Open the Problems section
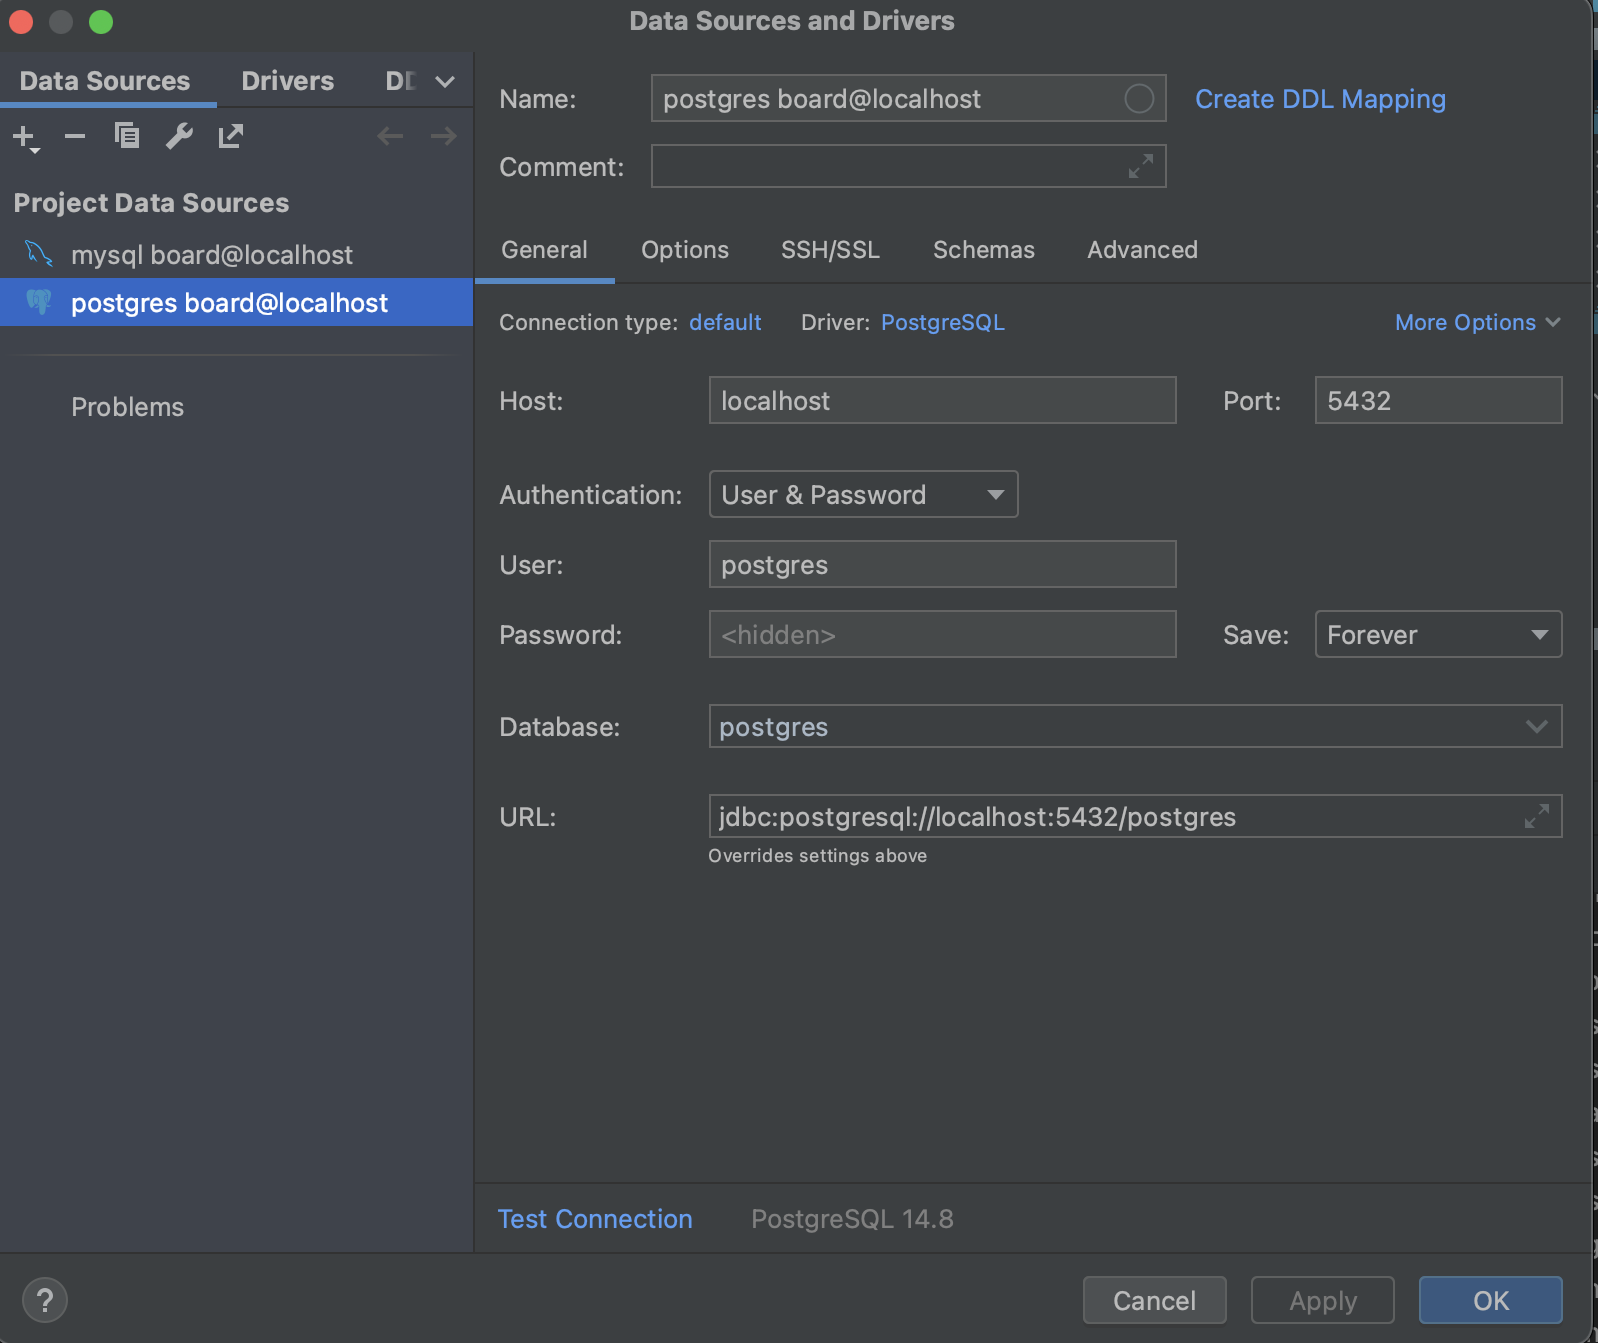The image size is (1598, 1343). [x=127, y=407]
